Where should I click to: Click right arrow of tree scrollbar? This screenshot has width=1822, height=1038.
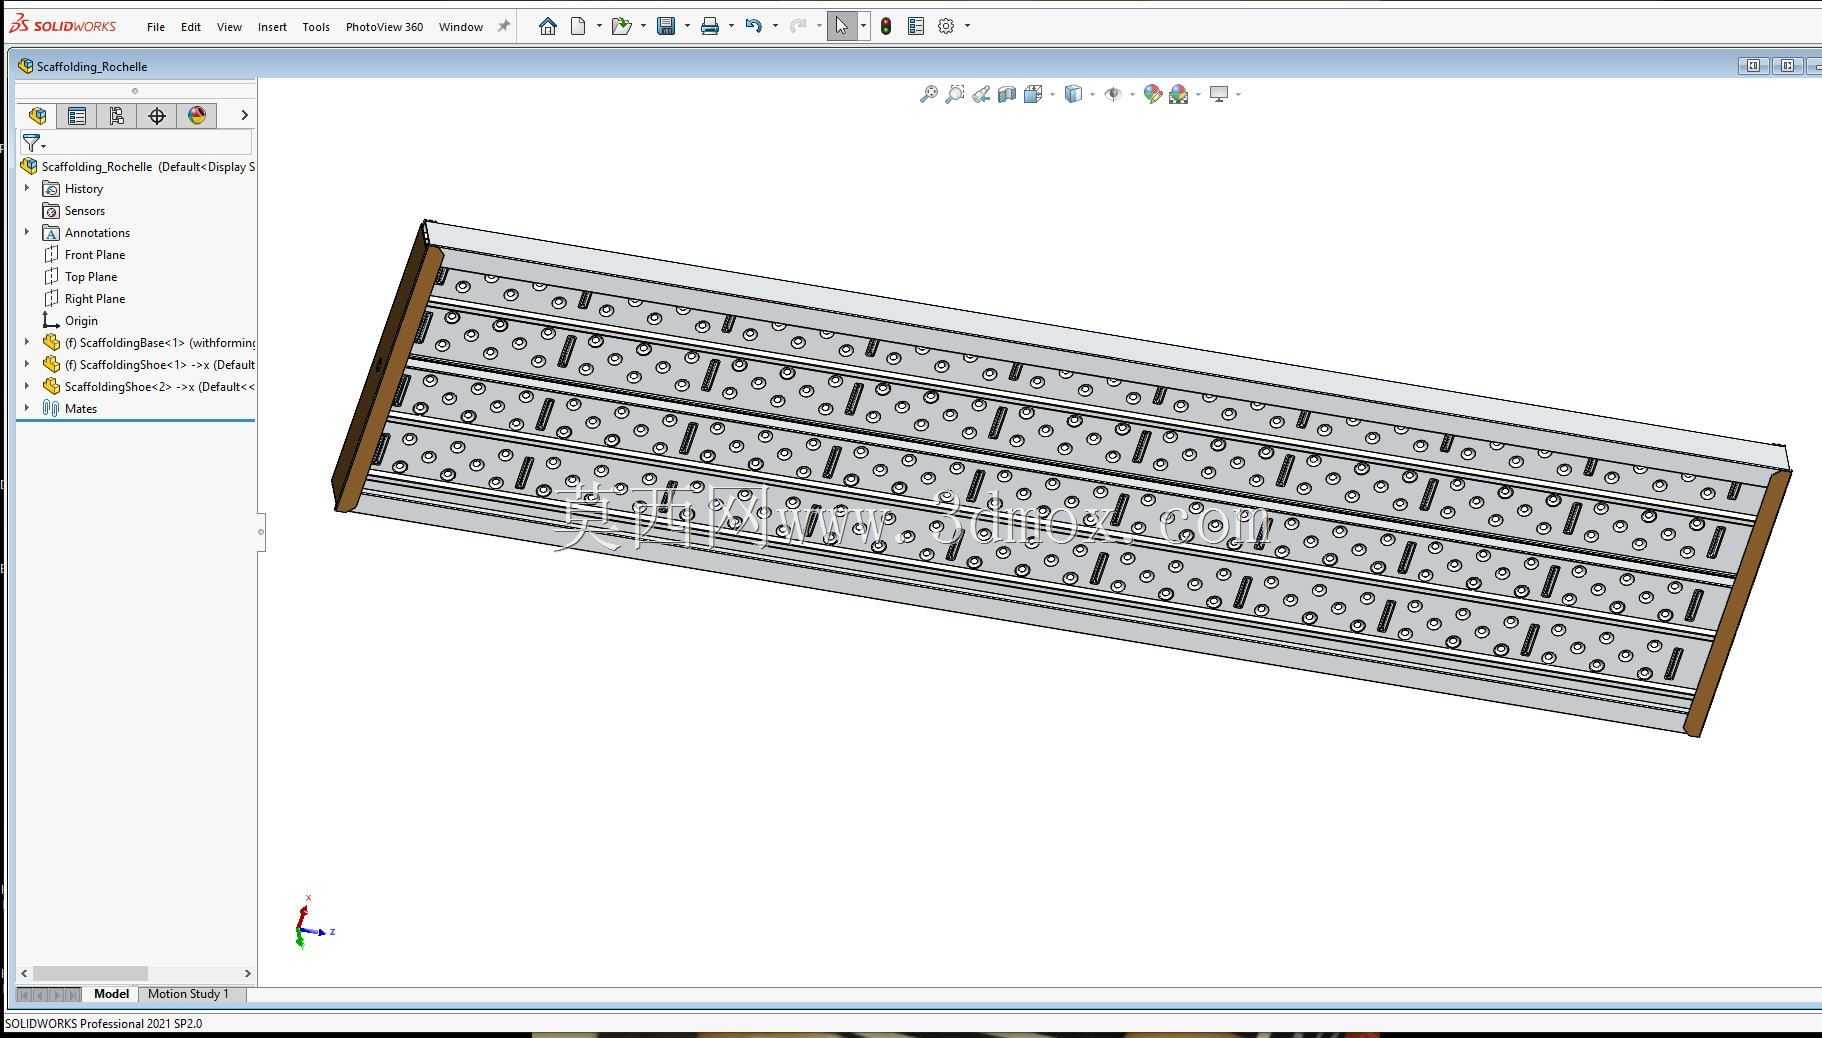[x=248, y=973]
